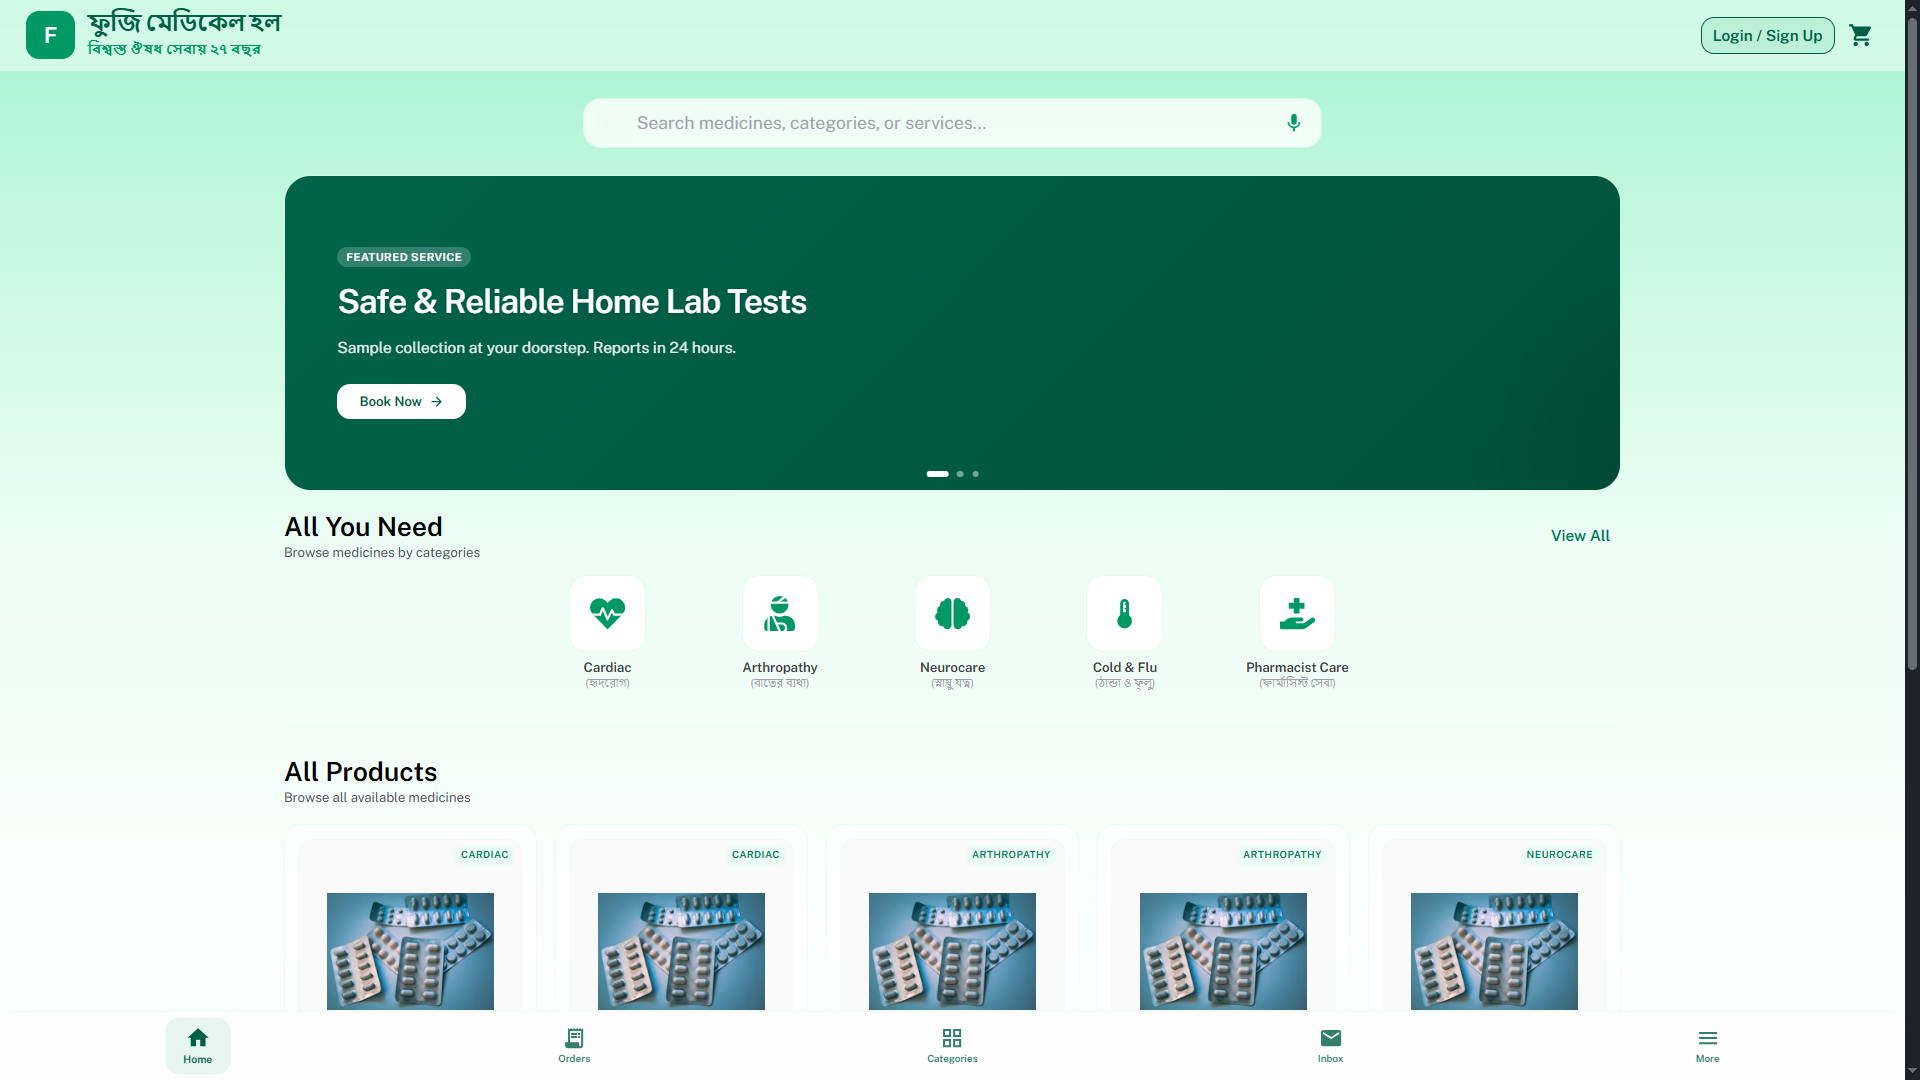
Task: Click Book Now on the banner
Action: [401, 401]
